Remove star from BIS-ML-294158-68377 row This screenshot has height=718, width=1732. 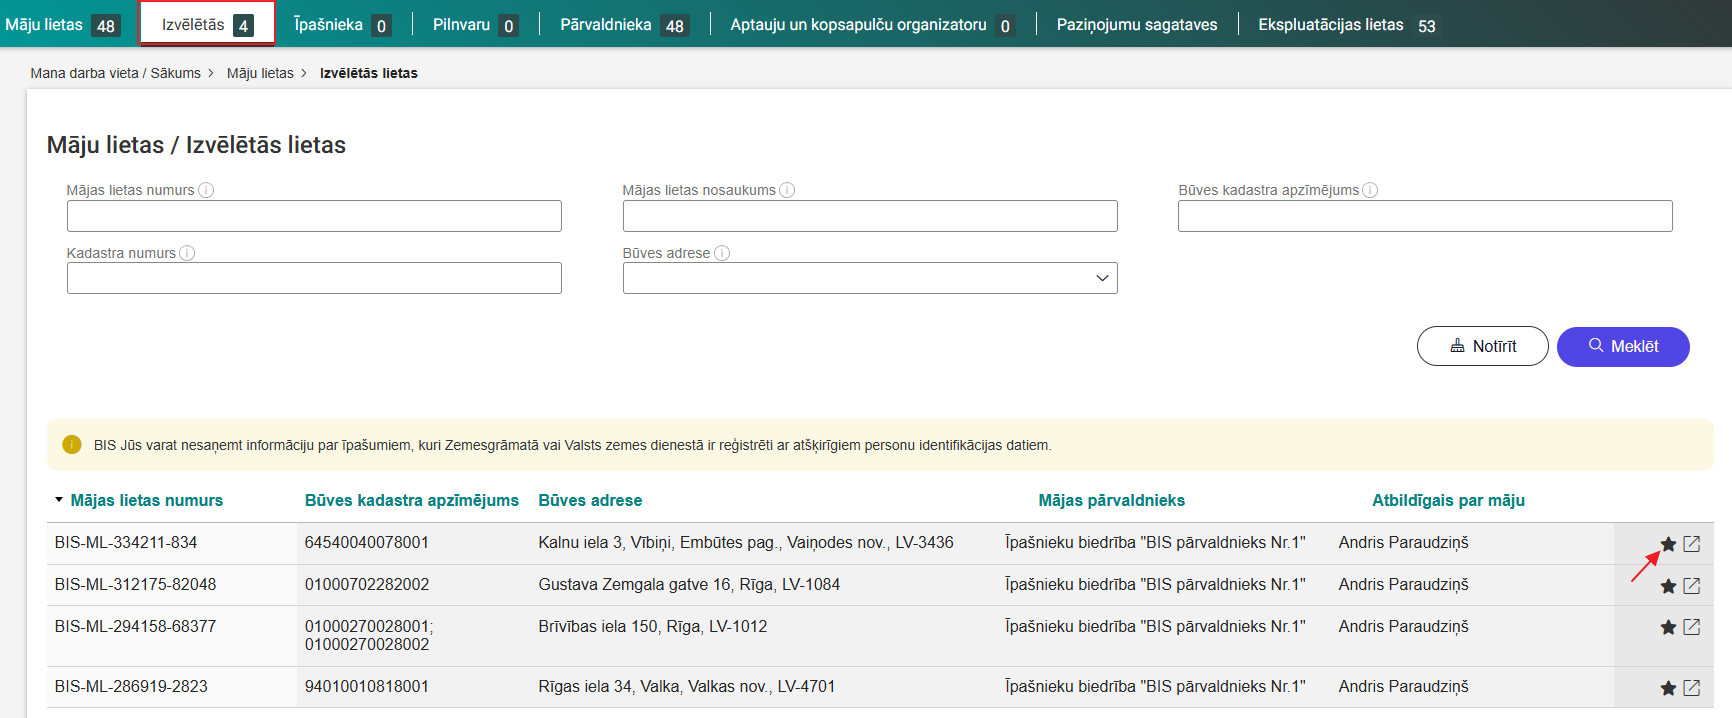click(1668, 627)
